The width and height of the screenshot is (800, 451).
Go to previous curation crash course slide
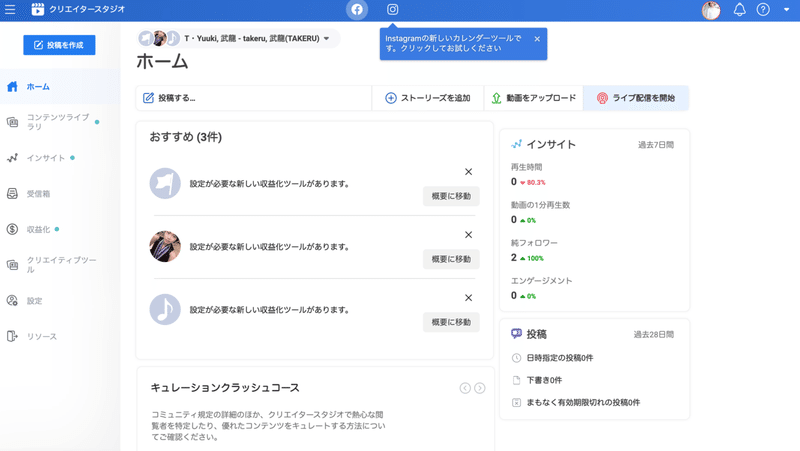tap(465, 388)
